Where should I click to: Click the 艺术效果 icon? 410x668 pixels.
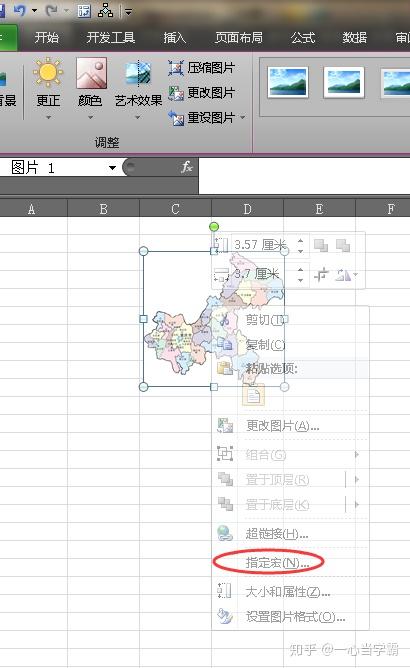click(138, 73)
